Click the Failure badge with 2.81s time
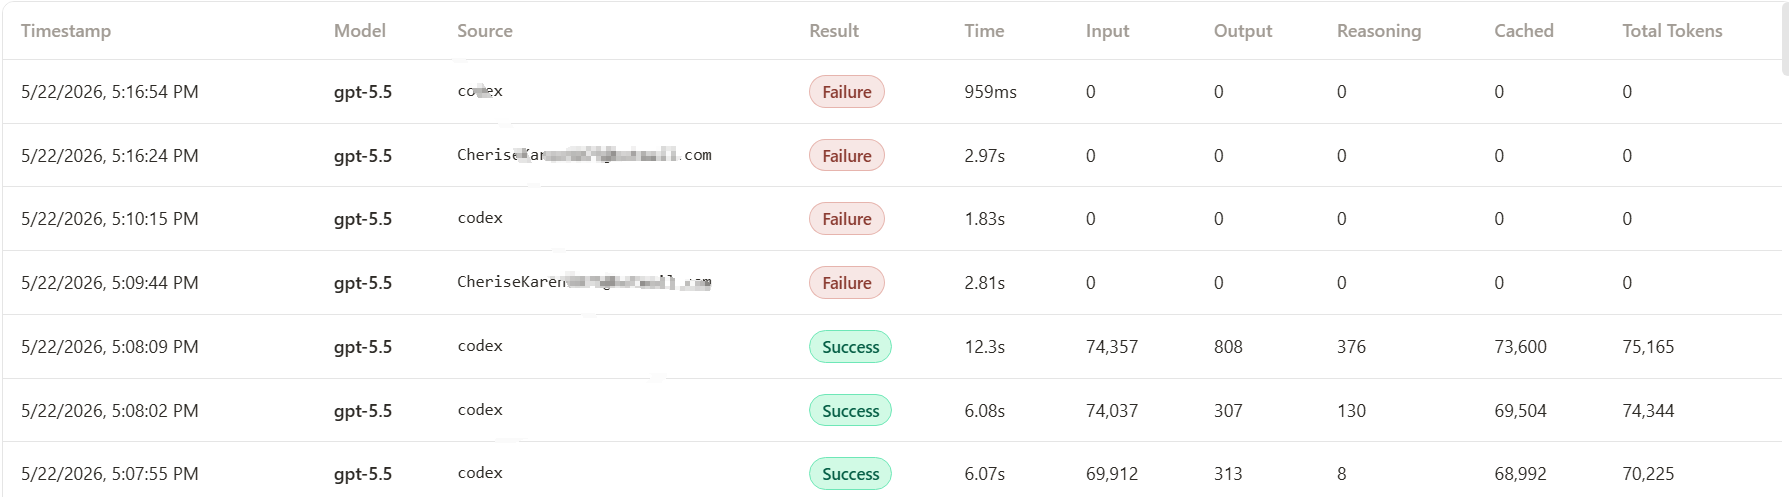The image size is (1789, 497). coord(847,283)
